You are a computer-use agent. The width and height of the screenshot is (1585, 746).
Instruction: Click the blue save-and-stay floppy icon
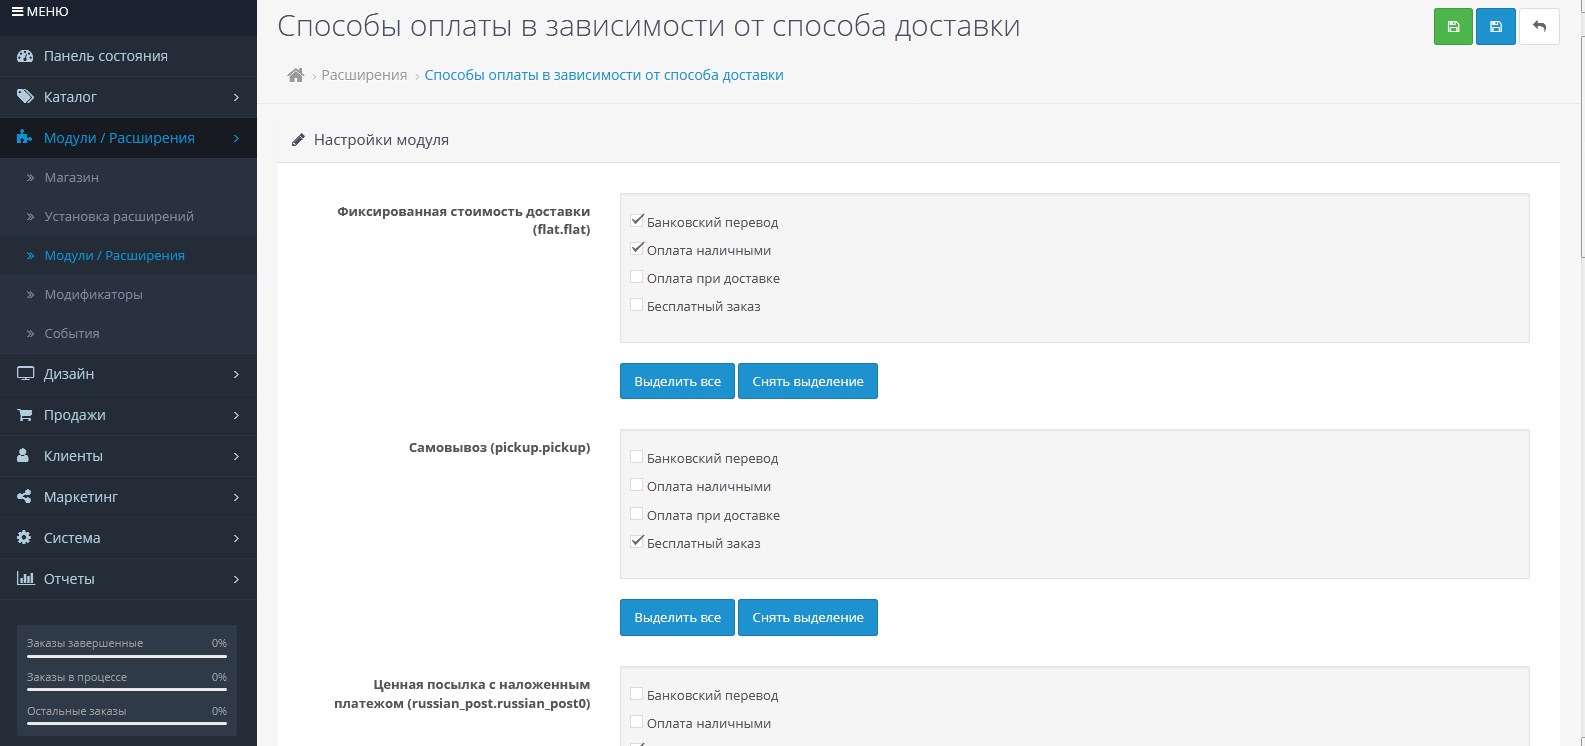tap(1496, 27)
